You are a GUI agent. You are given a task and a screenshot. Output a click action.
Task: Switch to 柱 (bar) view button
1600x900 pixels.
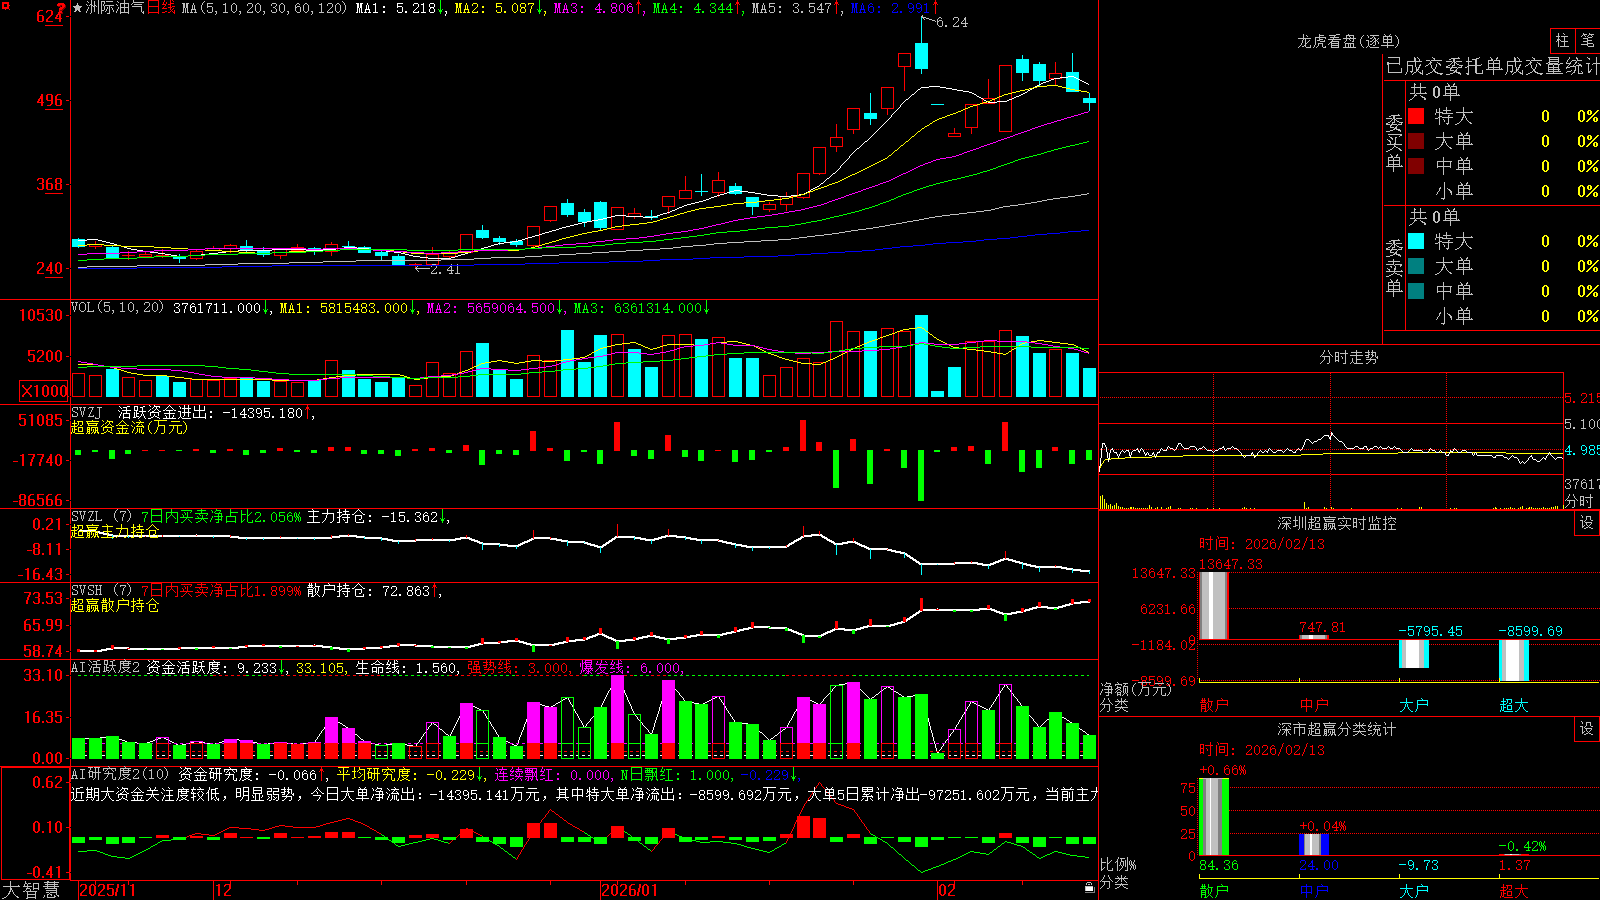[x=1562, y=40]
